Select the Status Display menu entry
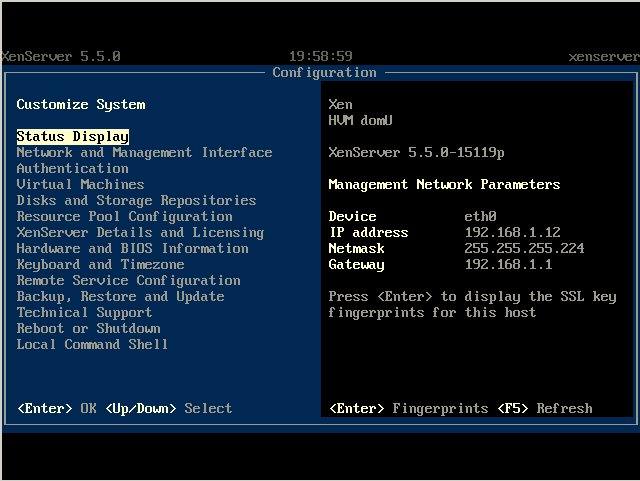This screenshot has width=640, height=481. point(73,136)
